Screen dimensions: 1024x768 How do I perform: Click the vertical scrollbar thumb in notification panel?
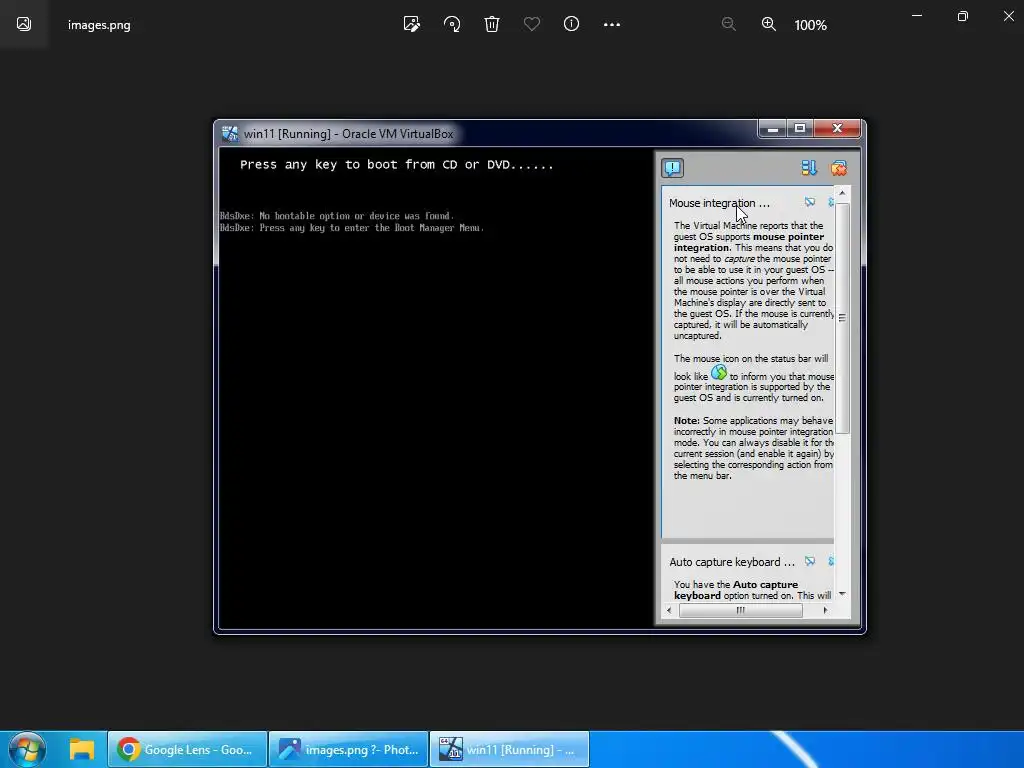pos(842,318)
